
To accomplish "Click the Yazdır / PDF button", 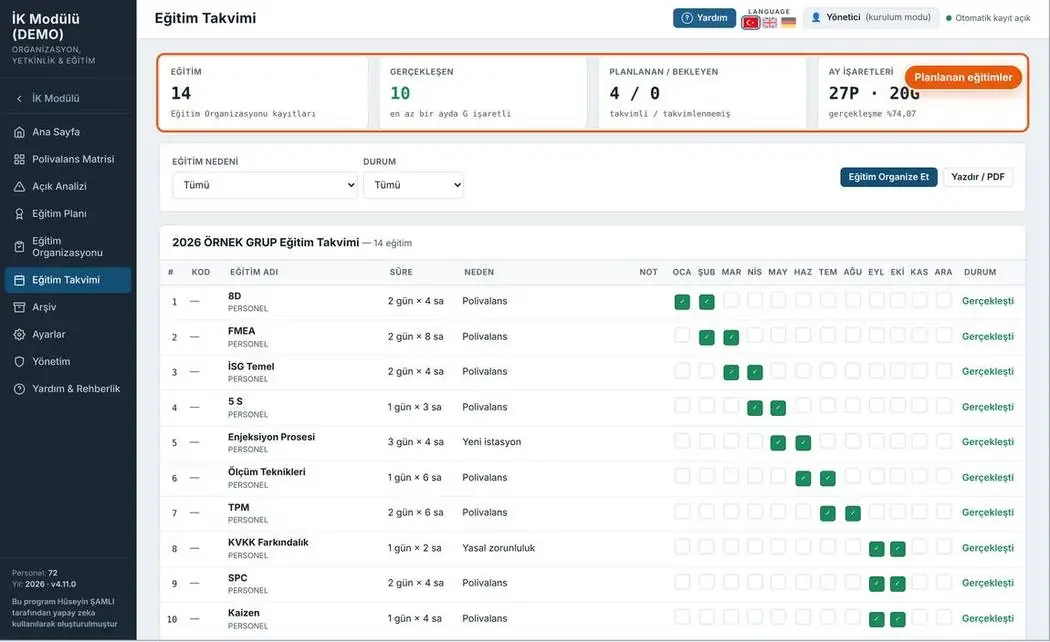I will click(x=978, y=177).
